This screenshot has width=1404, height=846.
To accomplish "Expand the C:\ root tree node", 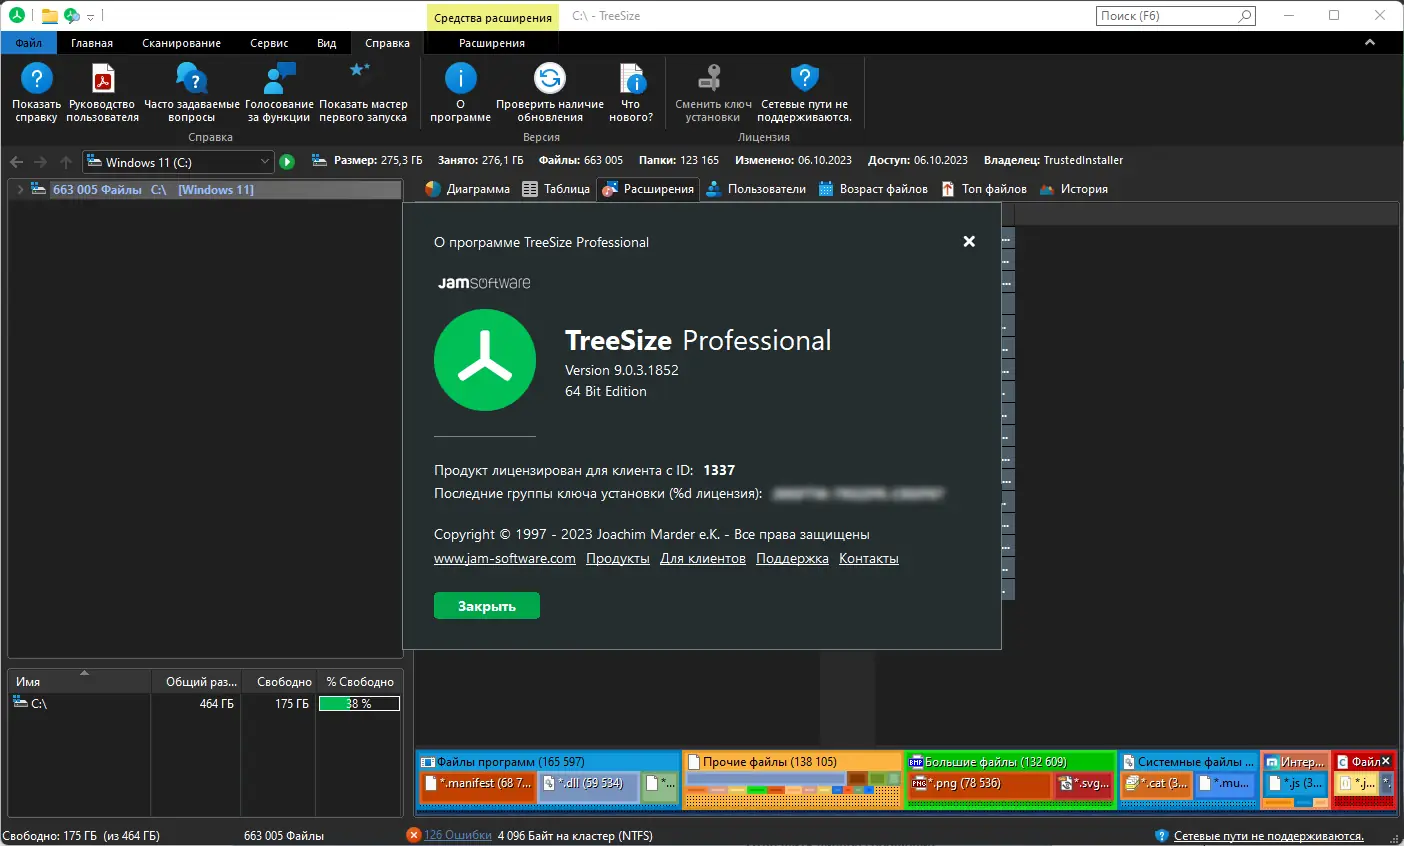I will (x=20, y=189).
